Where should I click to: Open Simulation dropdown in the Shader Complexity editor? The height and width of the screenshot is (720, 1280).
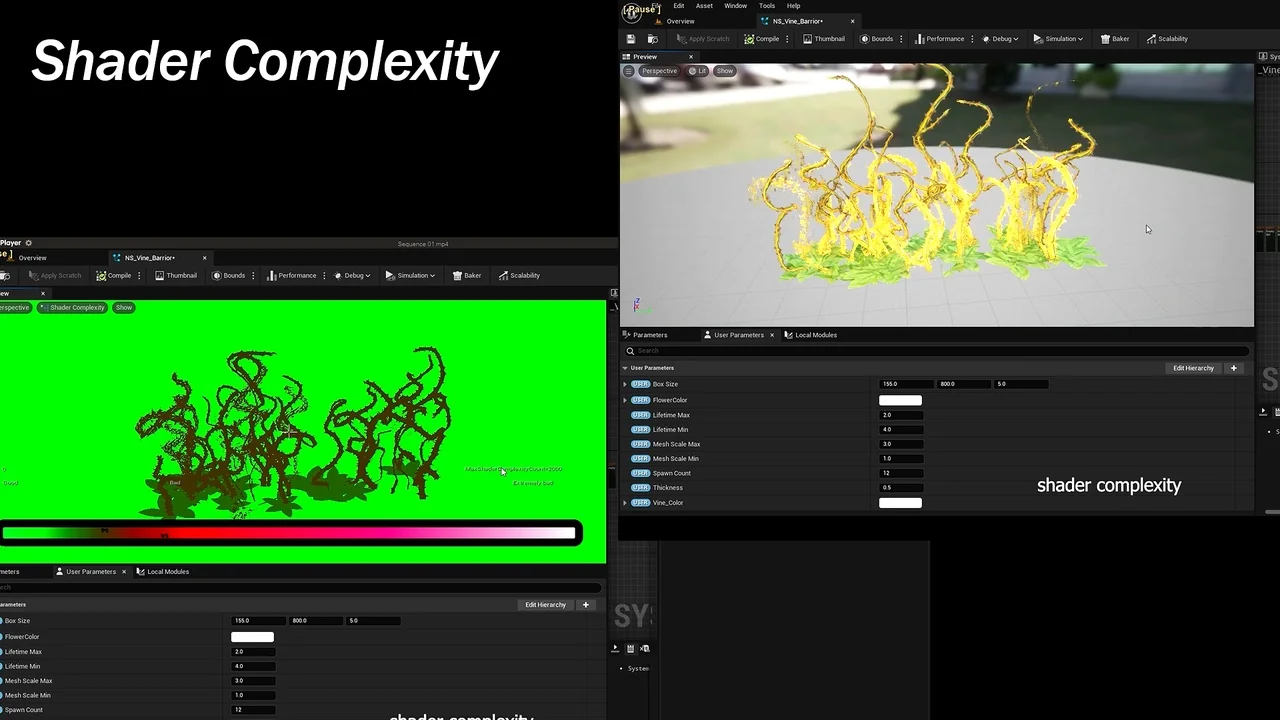click(411, 276)
